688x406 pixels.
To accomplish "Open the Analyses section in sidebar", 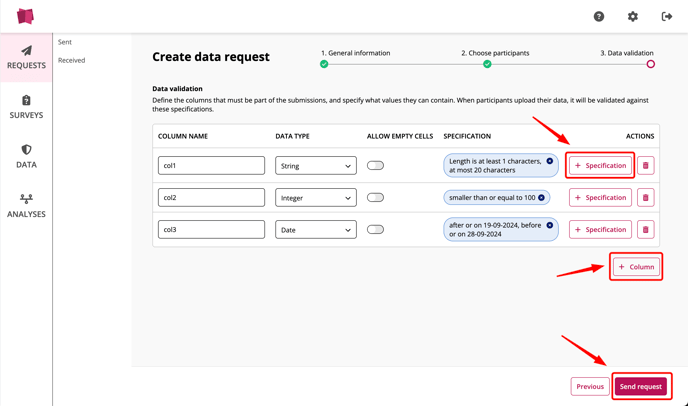I will (x=26, y=206).
